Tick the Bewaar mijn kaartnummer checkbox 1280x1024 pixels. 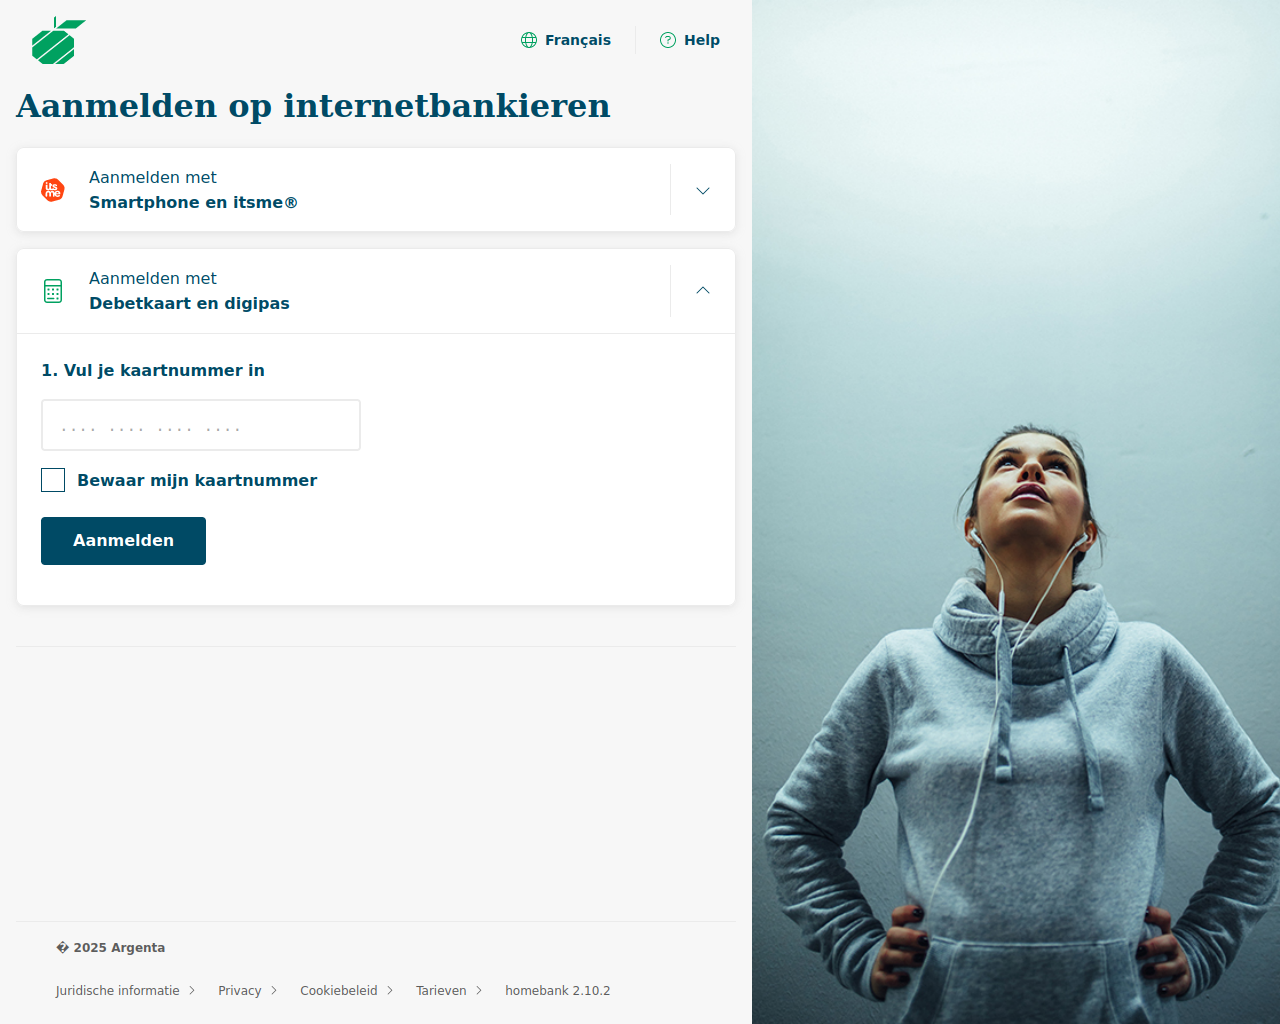point(53,480)
